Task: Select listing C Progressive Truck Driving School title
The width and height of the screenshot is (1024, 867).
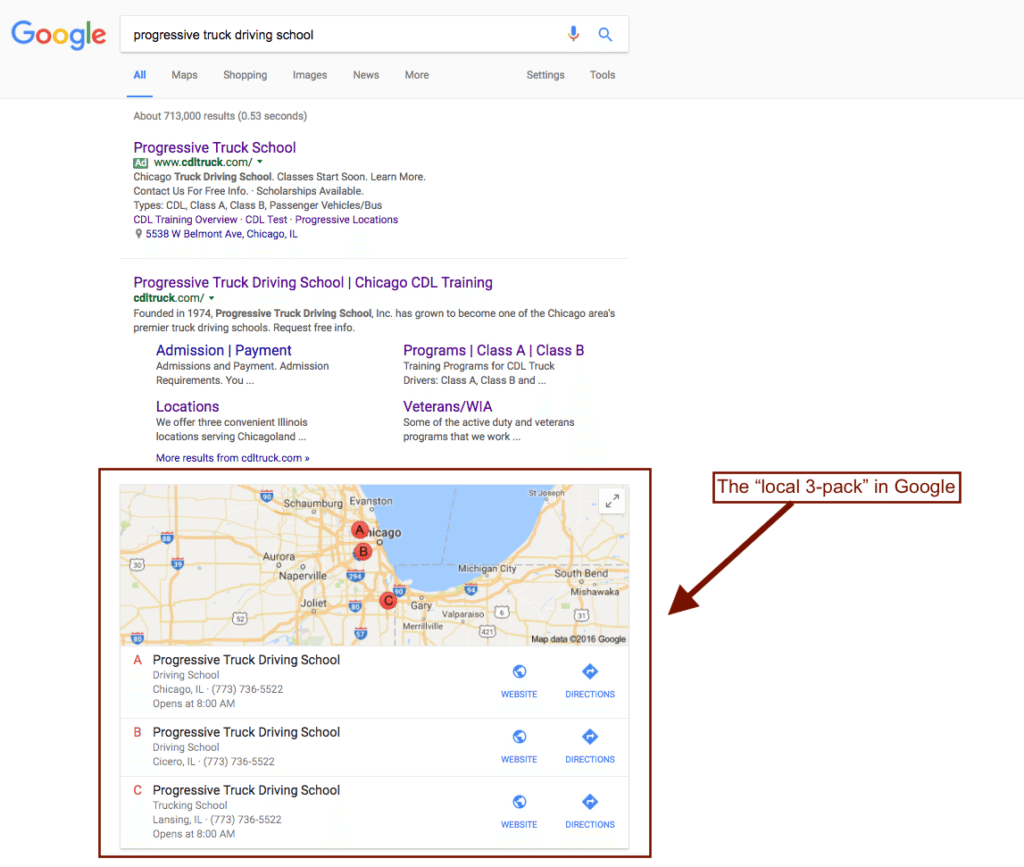Action: pyautogui.click(x=246, y=790)
